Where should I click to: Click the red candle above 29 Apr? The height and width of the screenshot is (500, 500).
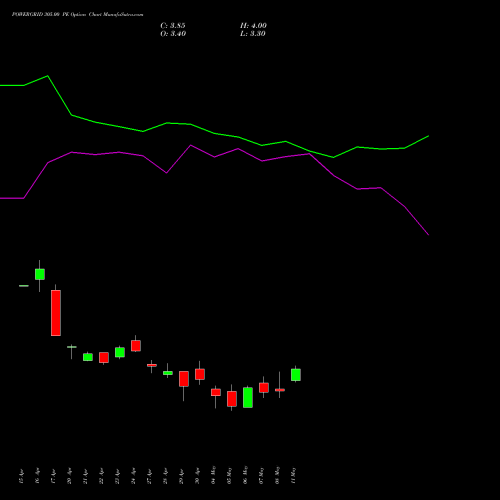click(184, 379)
